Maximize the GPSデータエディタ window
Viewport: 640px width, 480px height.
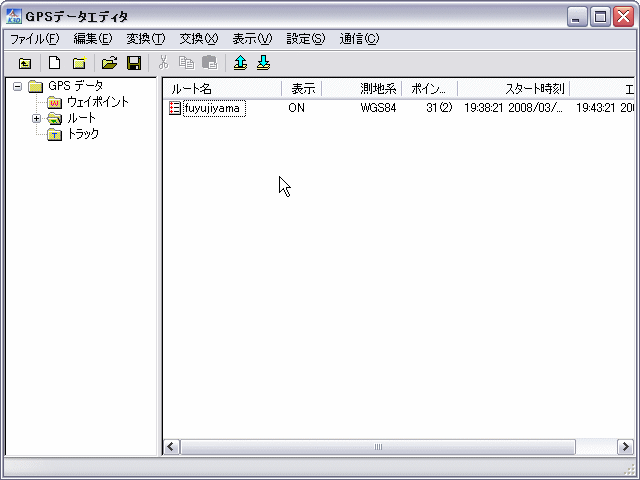600,17
